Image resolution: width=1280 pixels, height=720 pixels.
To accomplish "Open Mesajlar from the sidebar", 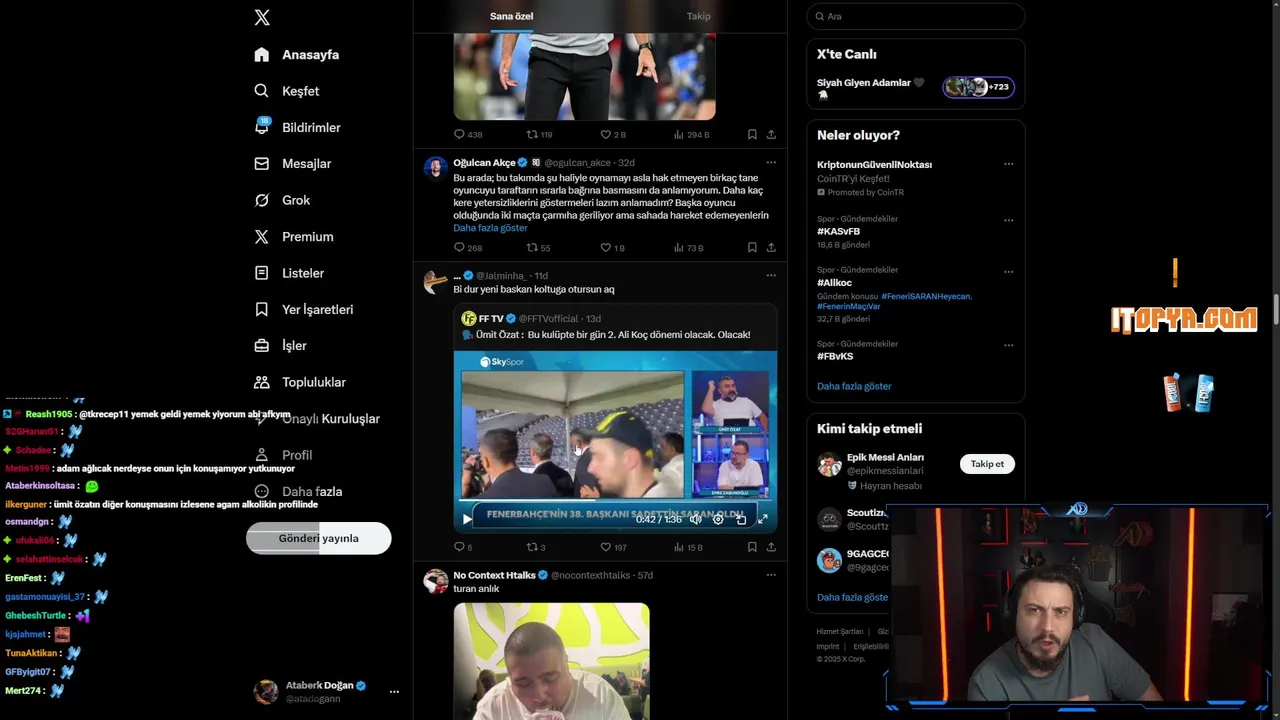I will tap(292, 164).
